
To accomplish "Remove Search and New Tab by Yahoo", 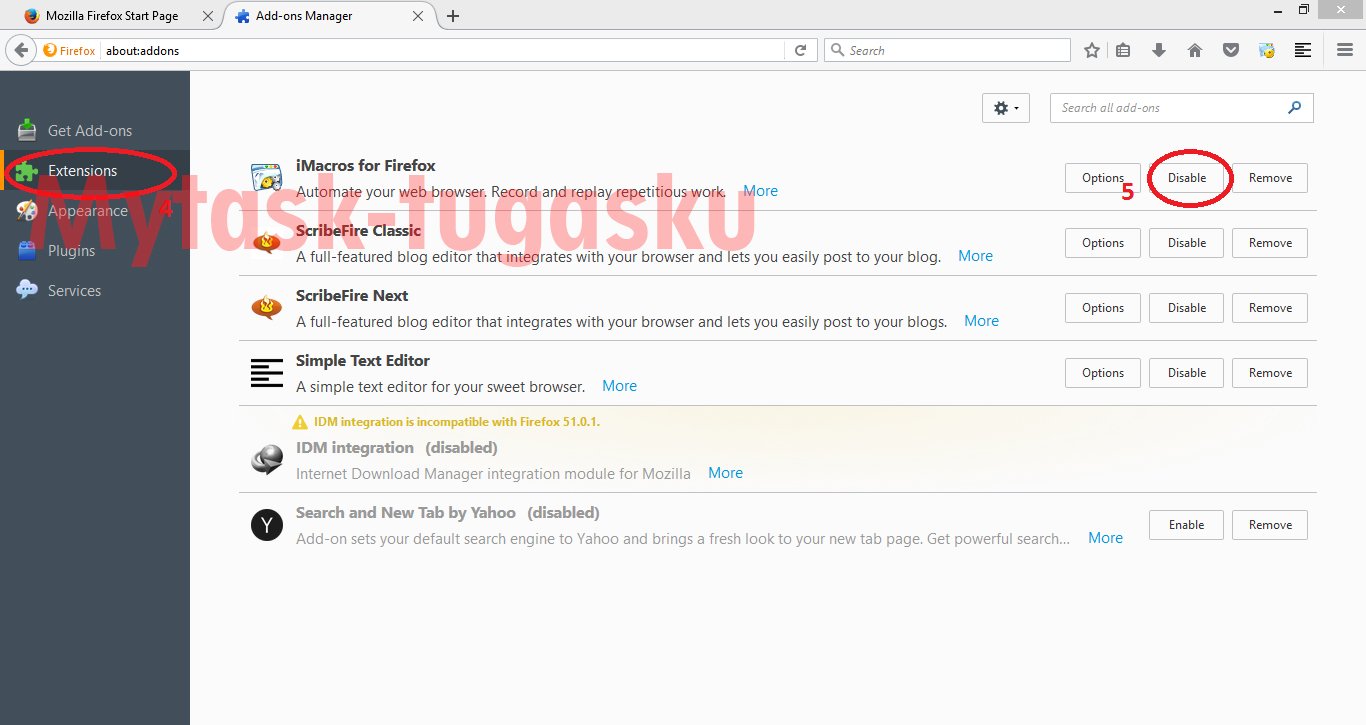I will click(x=1270, y=525).
